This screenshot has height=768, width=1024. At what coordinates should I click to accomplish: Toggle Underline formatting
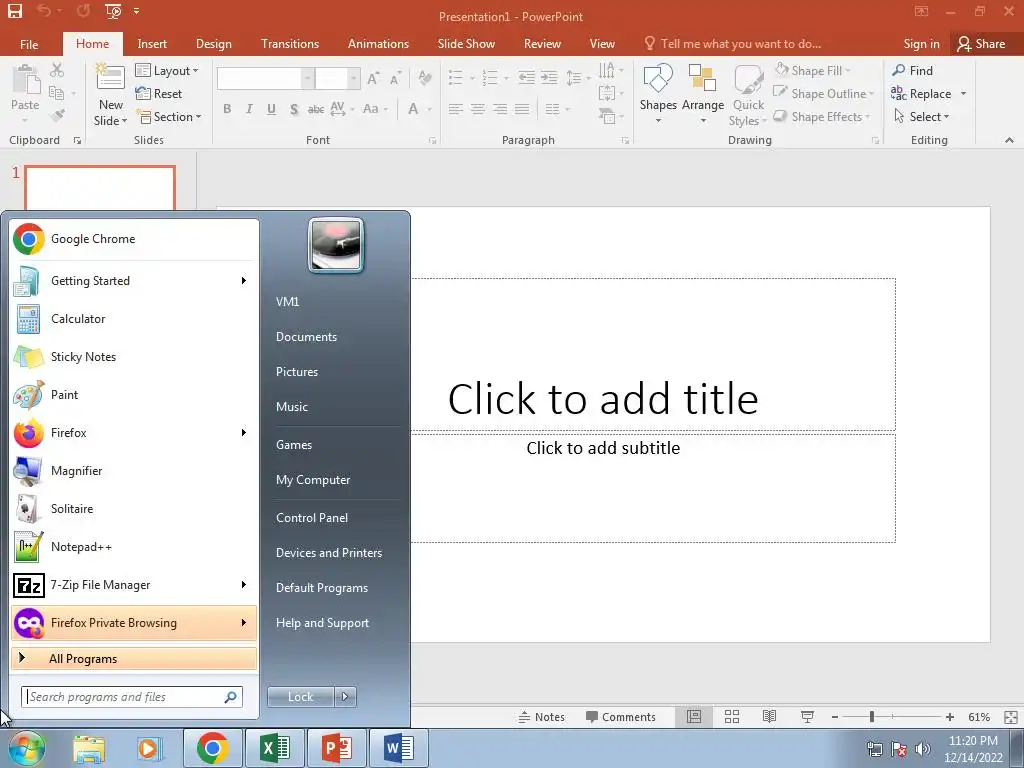(271, 109)
